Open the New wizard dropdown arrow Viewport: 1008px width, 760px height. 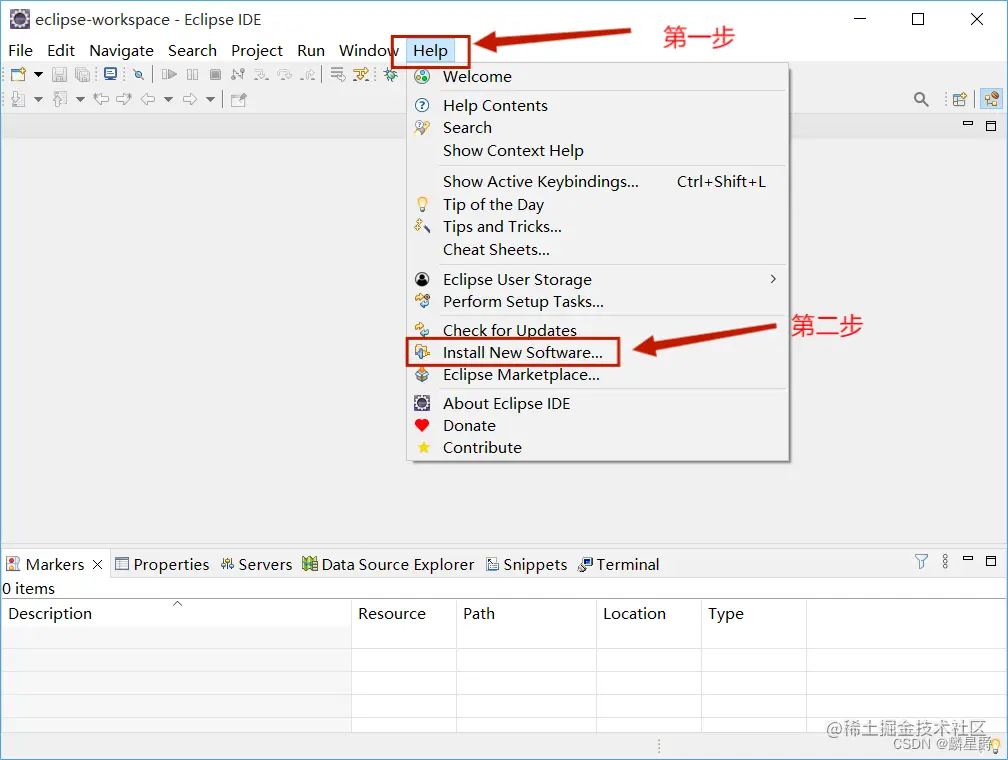[39, 75]
